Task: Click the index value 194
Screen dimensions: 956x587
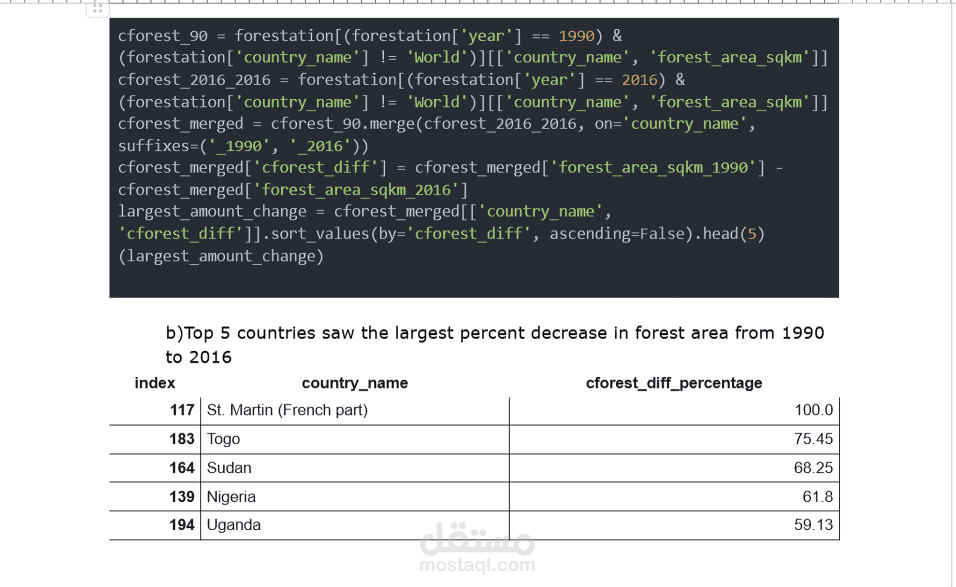Action: (182, 525)
